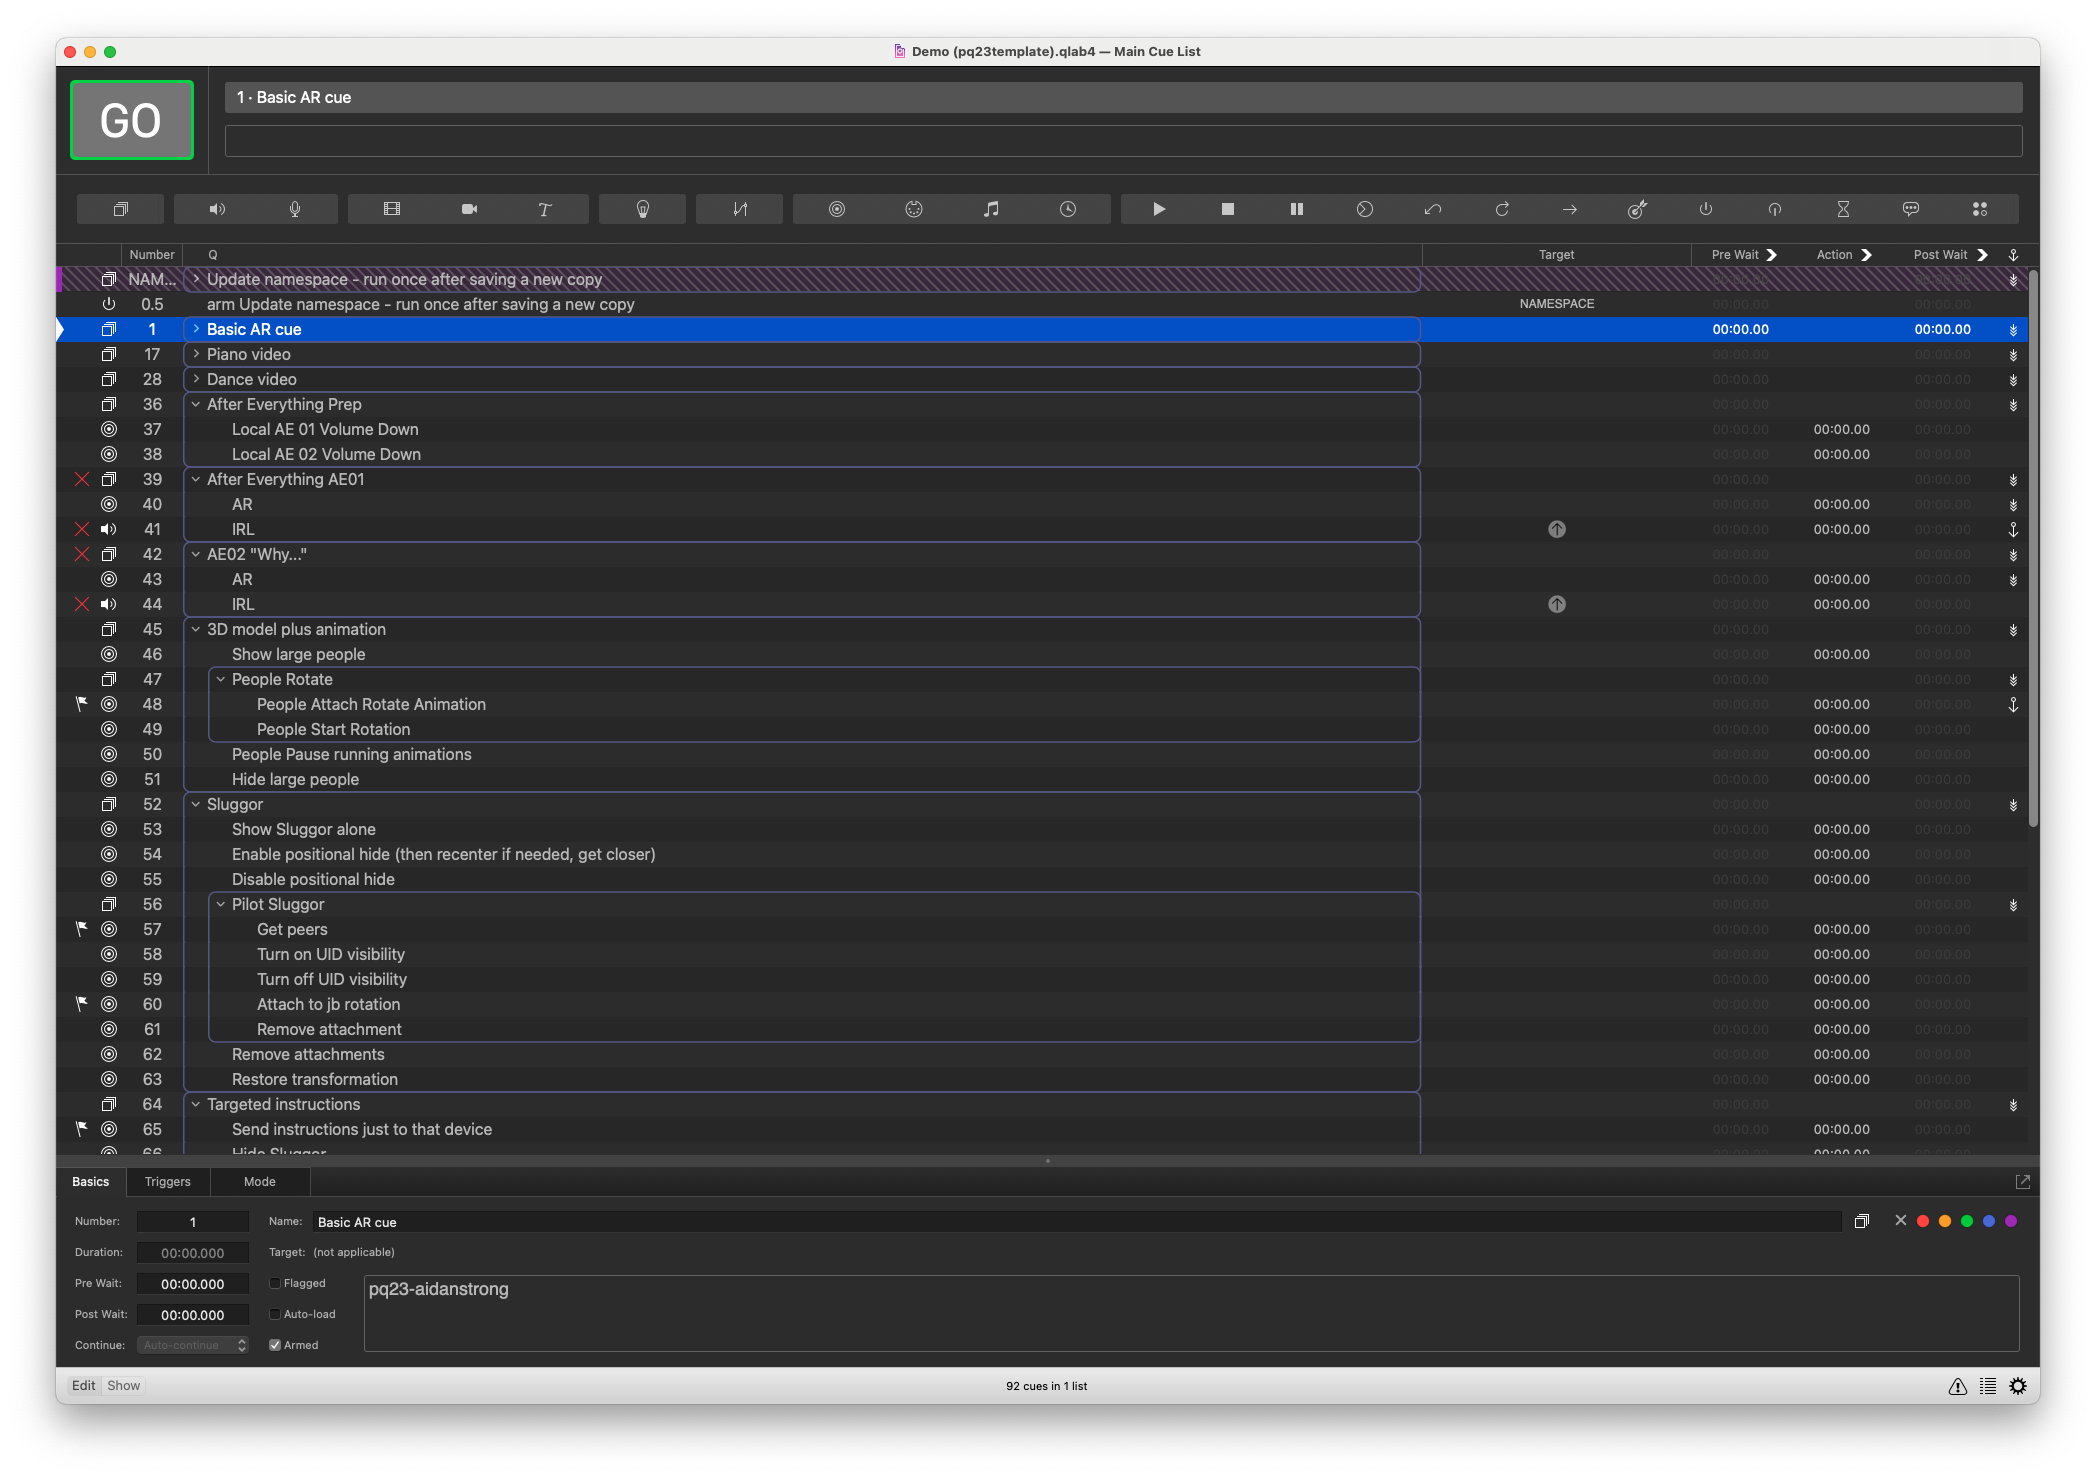Pick the red cue color swatch

1922,1221
